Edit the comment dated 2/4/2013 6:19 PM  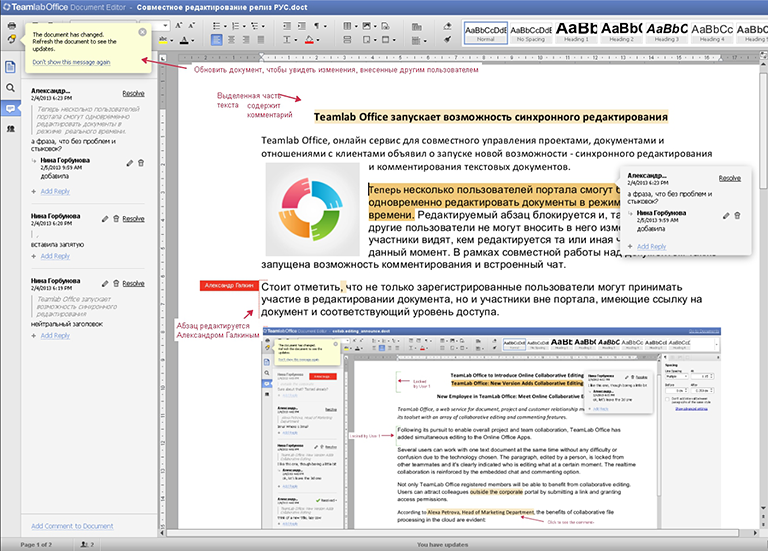105,284
